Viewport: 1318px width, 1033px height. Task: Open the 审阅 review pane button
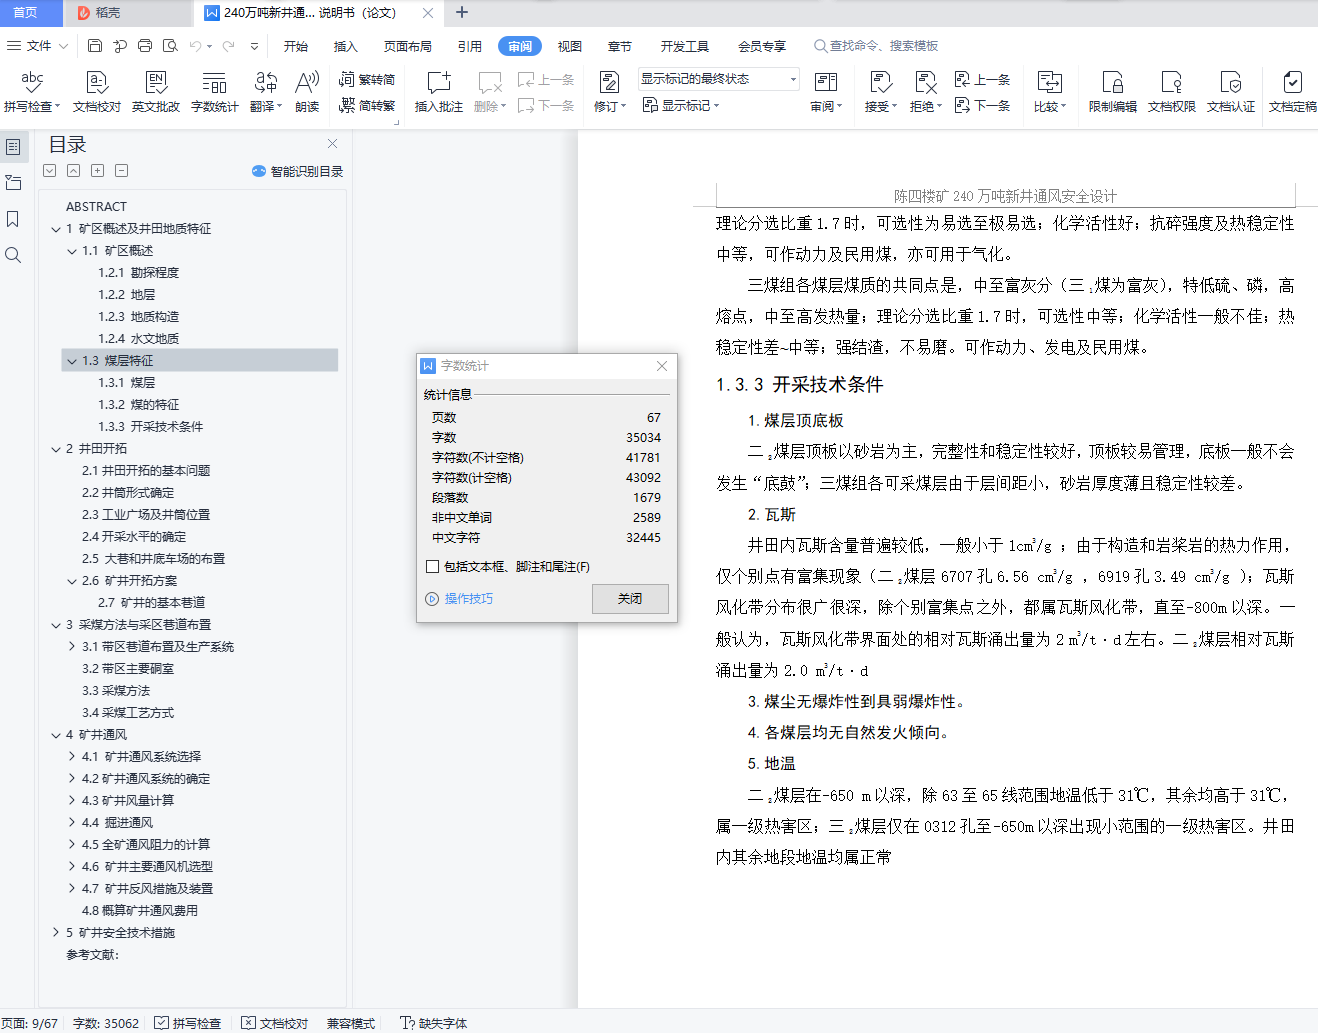click(x=826, y=90)
